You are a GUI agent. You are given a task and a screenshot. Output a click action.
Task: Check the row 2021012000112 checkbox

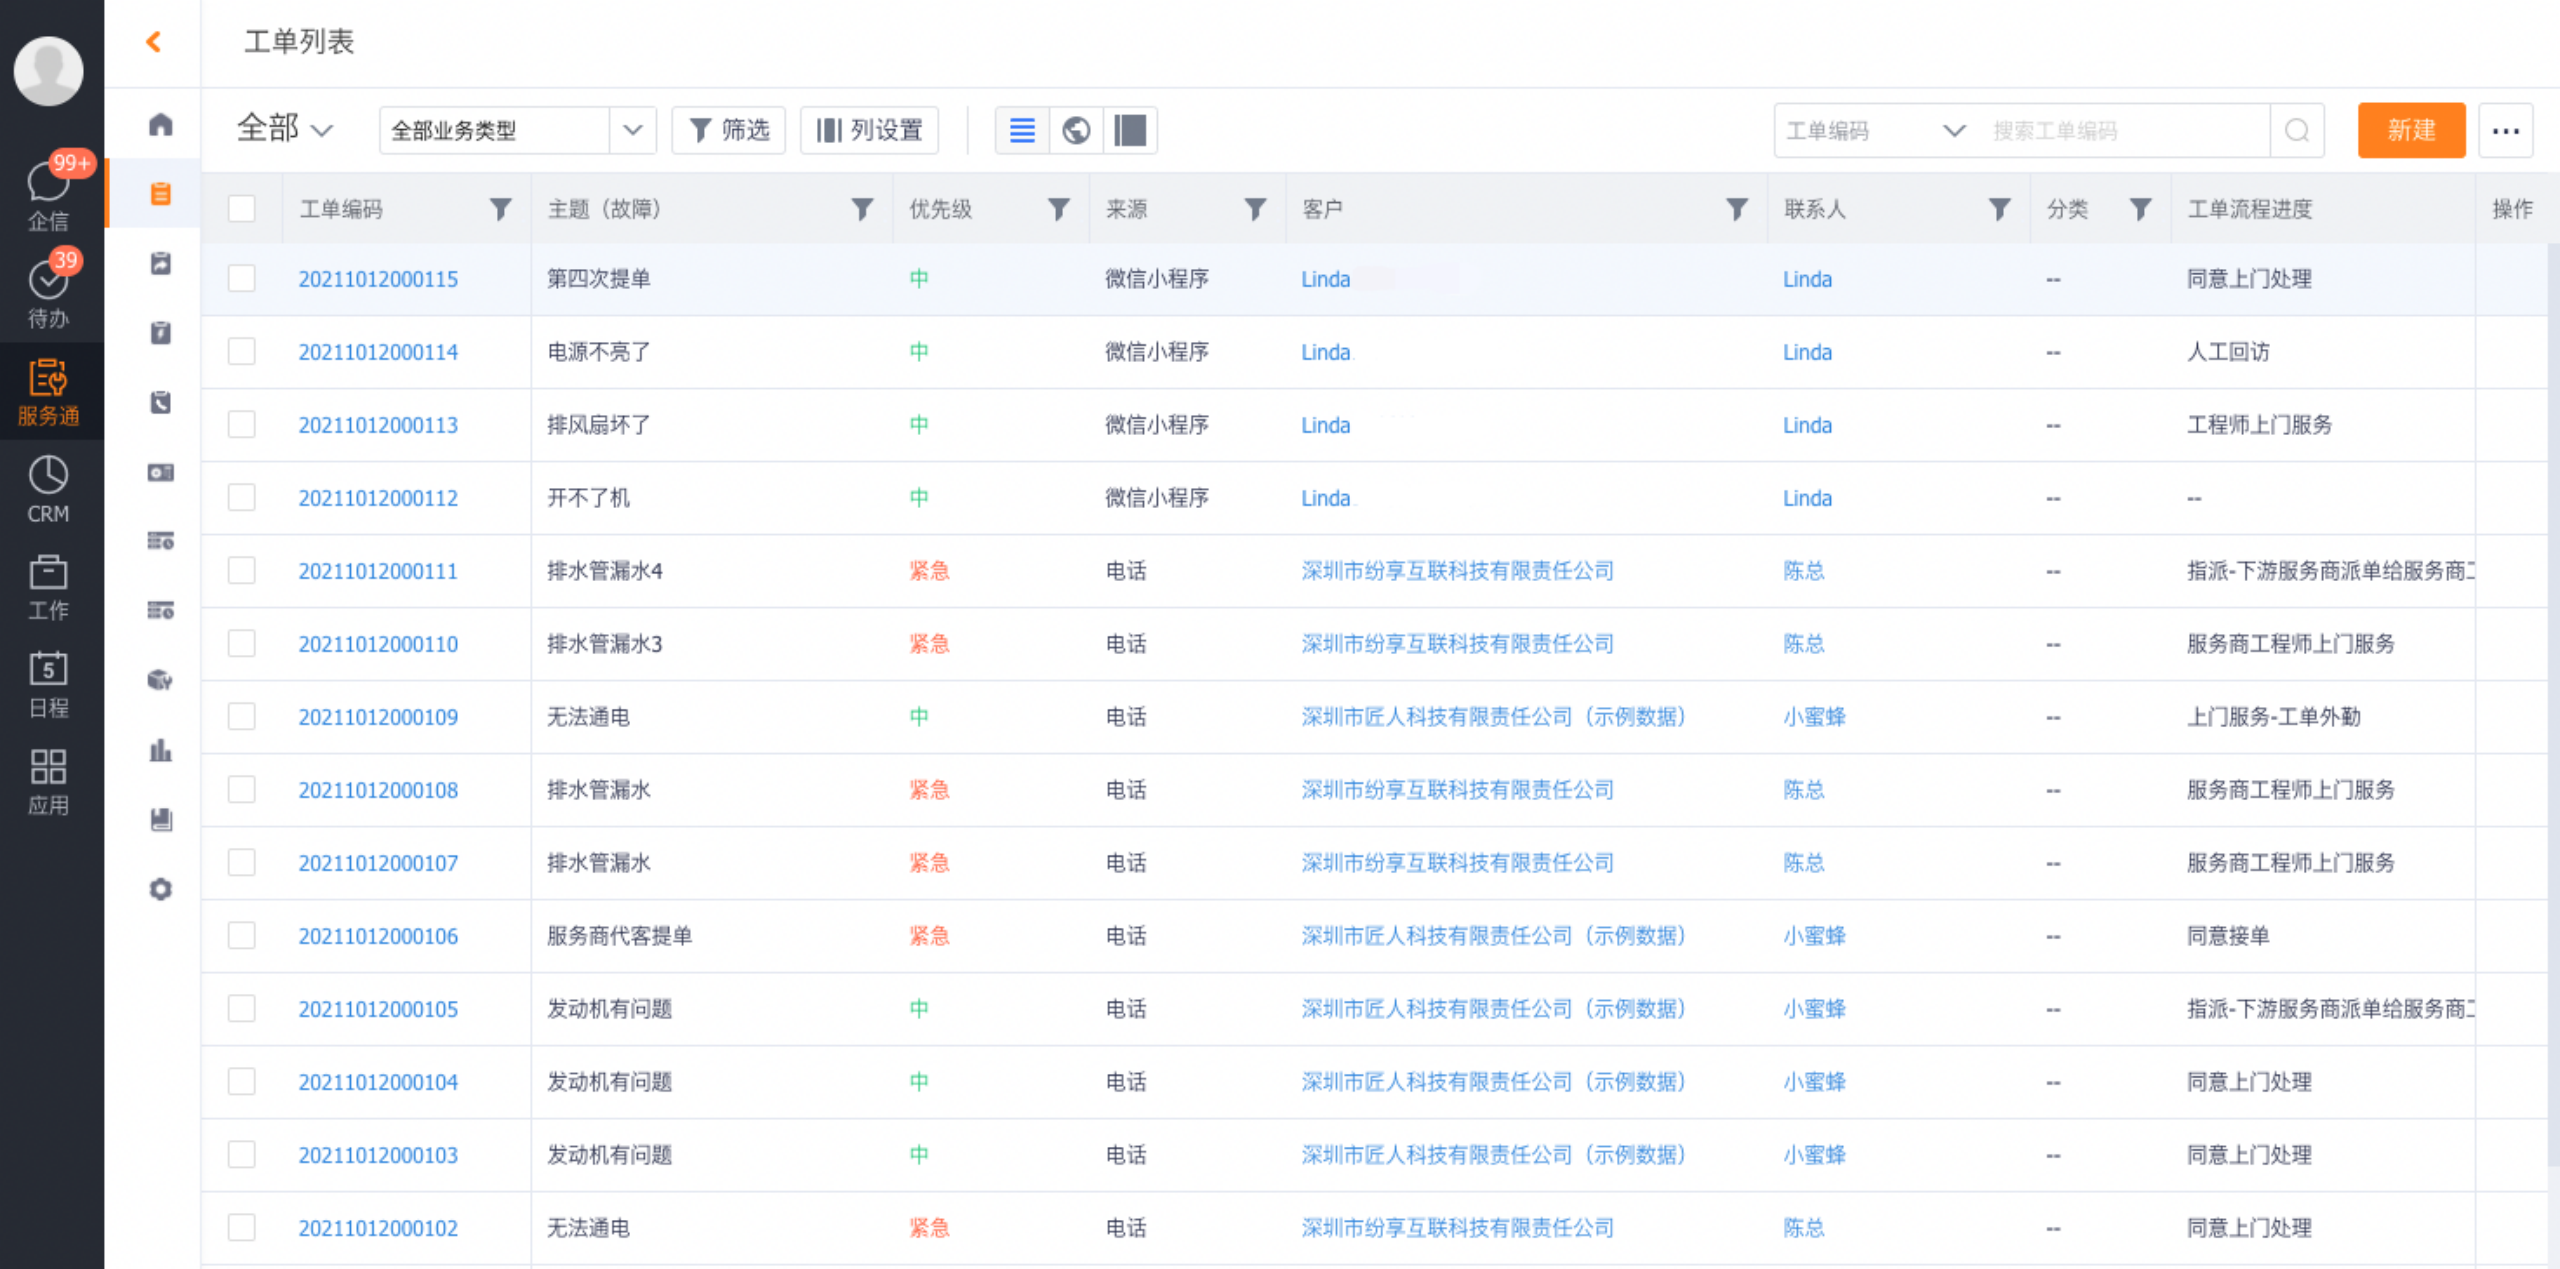click(241, 497)
